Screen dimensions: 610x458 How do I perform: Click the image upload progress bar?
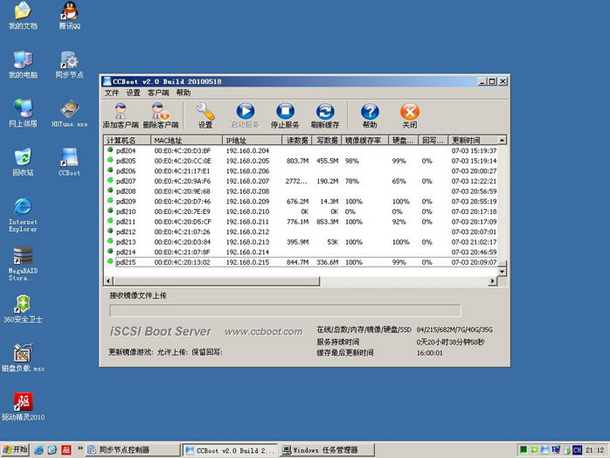tap(285, 311)
